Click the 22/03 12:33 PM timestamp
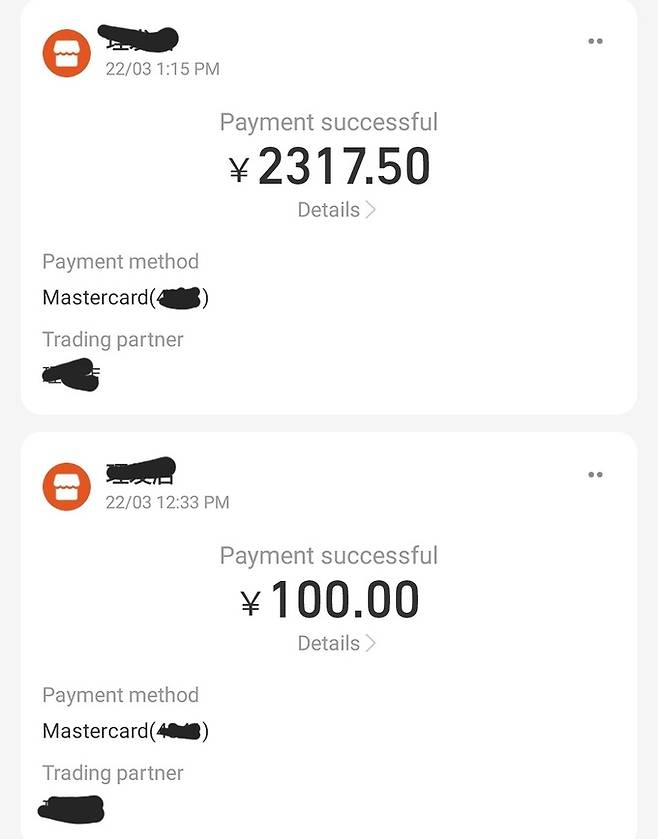The height and width of the screenshot is (839, 658). (167, 502)
